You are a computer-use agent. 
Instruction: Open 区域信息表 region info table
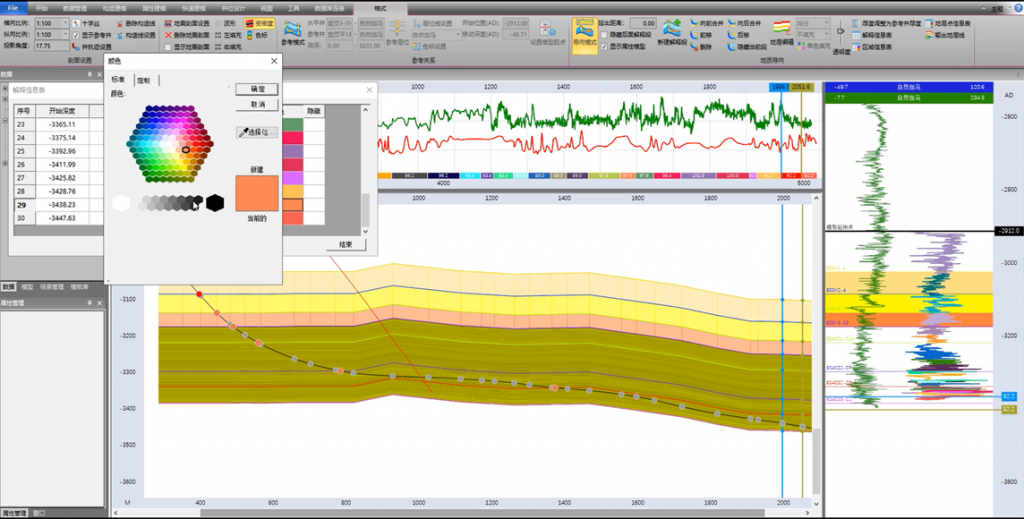872,47
